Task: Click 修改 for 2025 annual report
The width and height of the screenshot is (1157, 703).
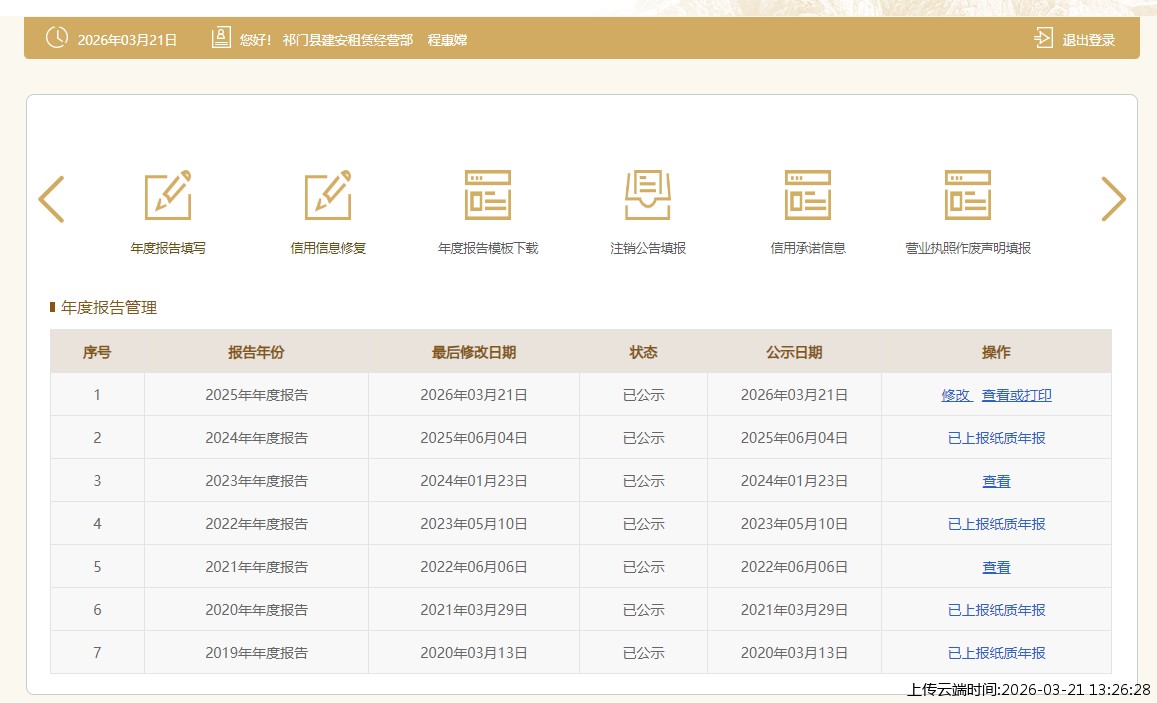Action: click(956, 395)
